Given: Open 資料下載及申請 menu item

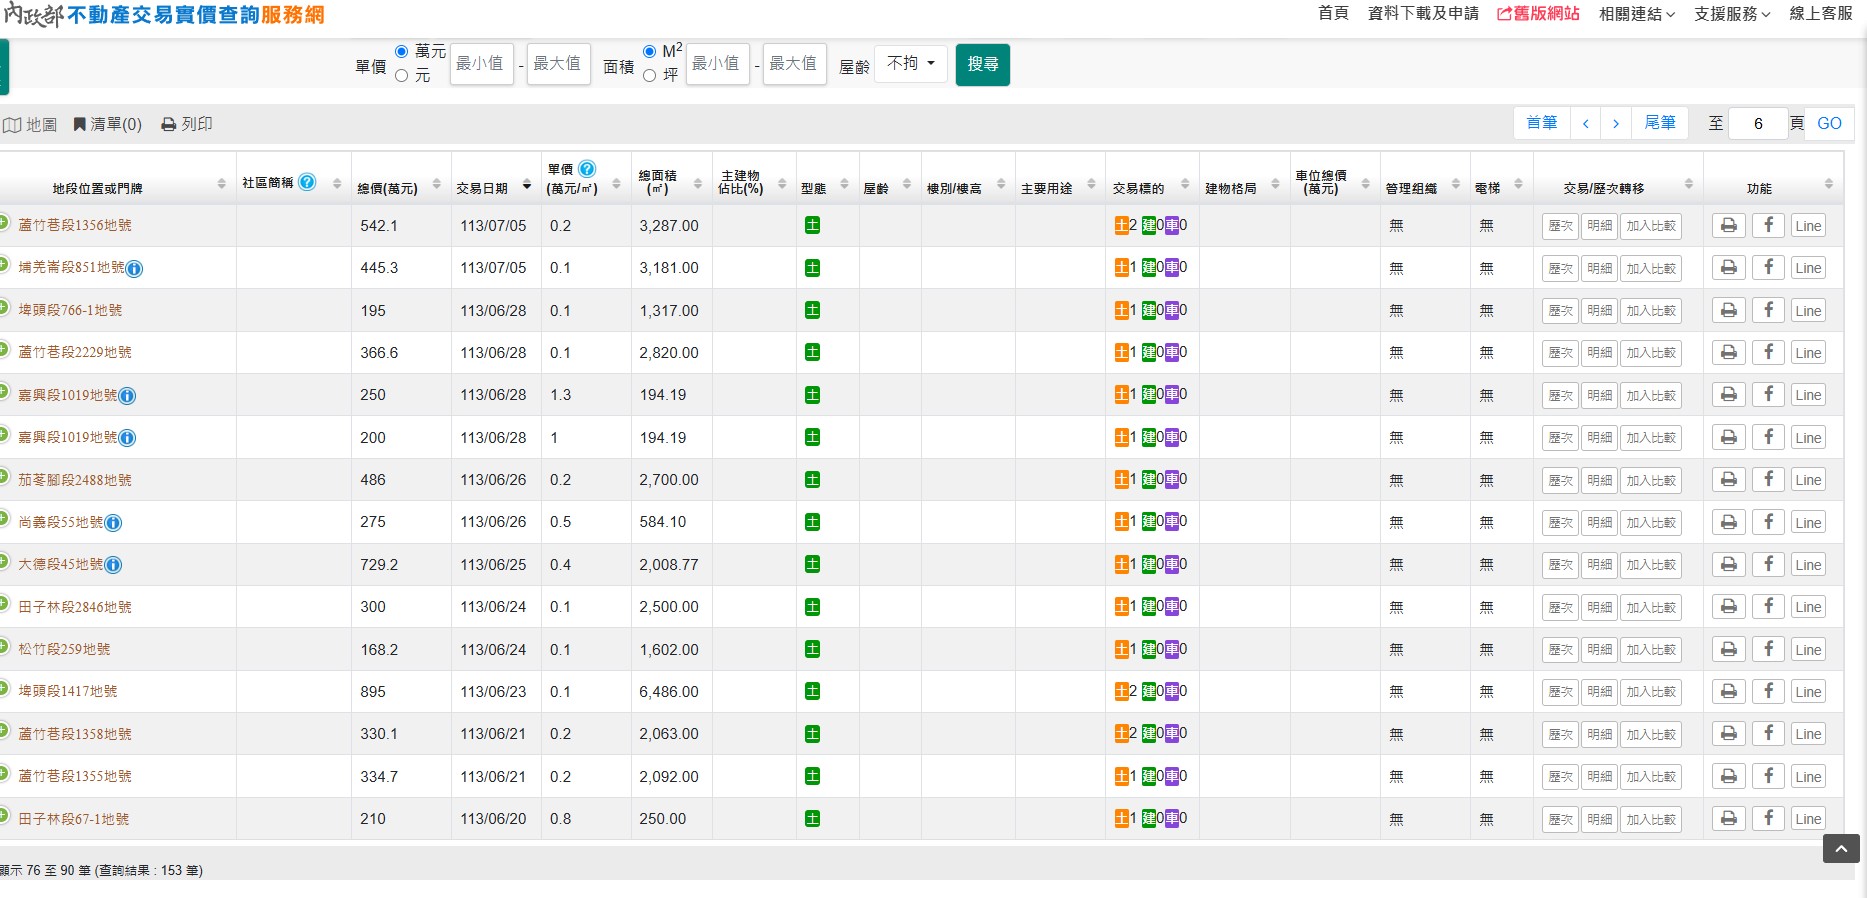Looking at the screenshot, I should [x=1422, y=14].
